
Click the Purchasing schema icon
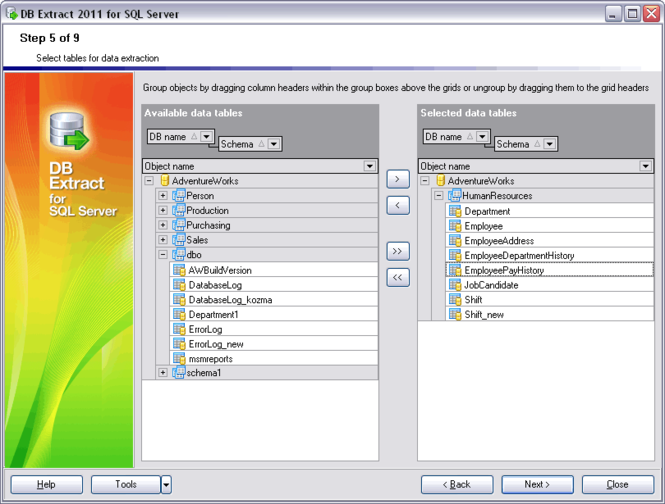click(x=179, y=225)
